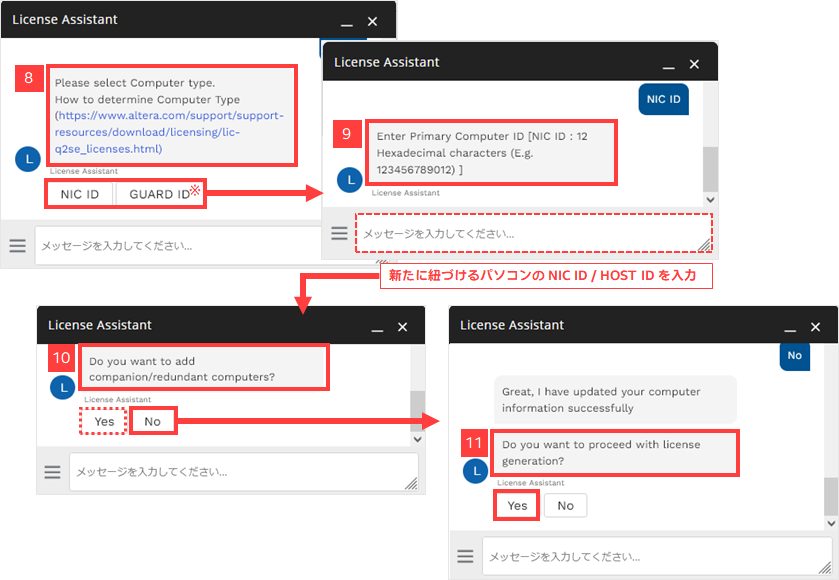Open the altera.com licensing help link

(169, 132)
